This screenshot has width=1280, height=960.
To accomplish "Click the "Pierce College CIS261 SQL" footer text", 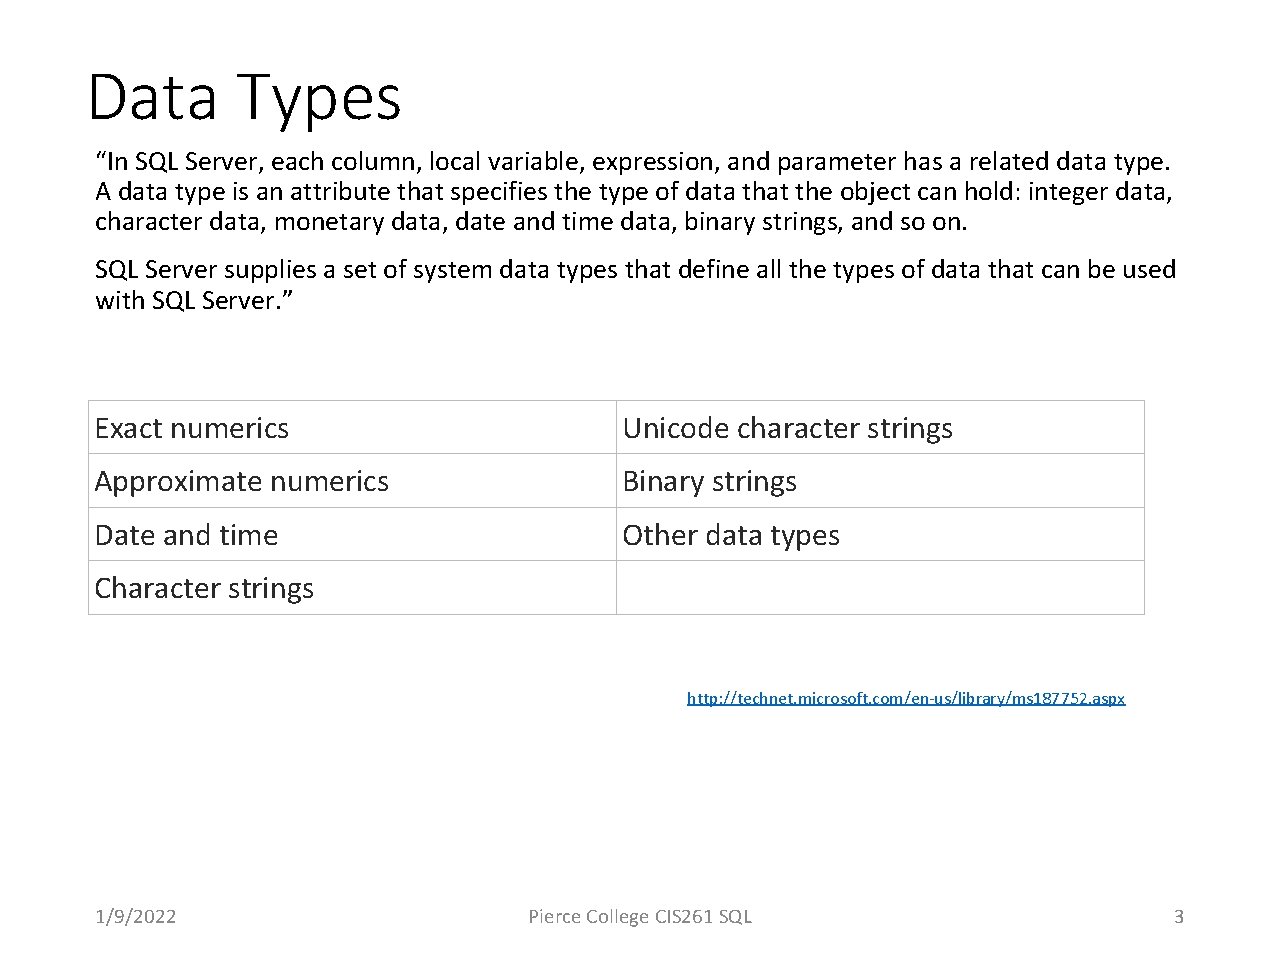I will pos(640,916).
